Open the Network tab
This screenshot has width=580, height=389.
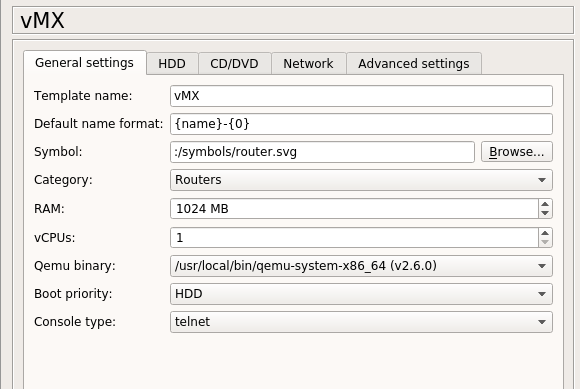308,64
